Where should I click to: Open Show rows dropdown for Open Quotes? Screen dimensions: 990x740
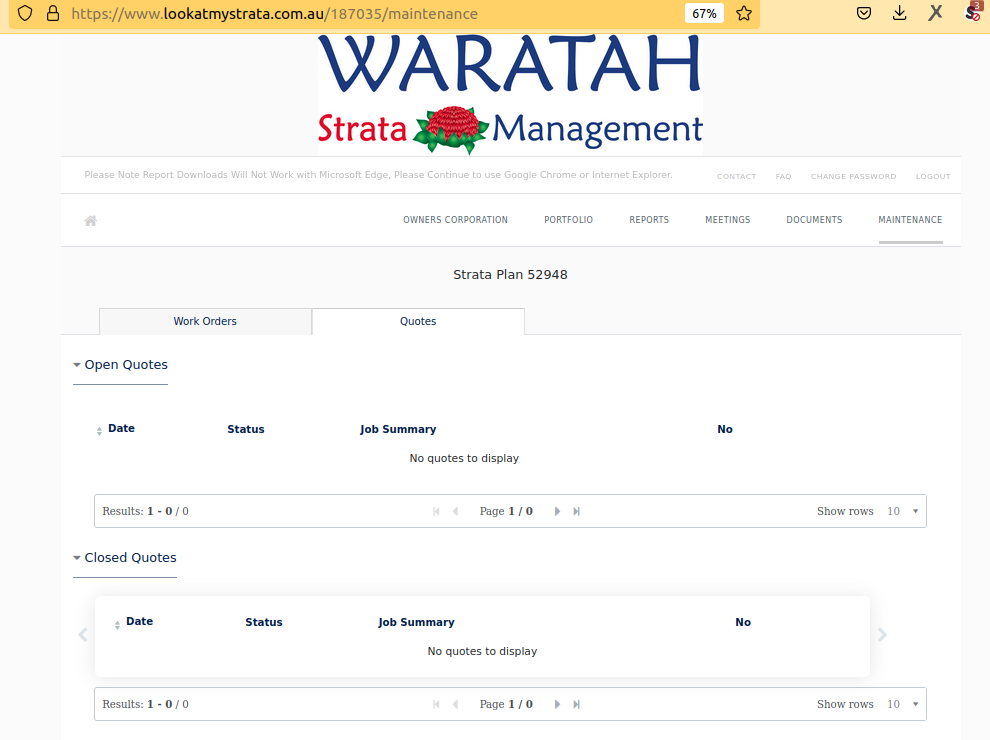point(903,511)
